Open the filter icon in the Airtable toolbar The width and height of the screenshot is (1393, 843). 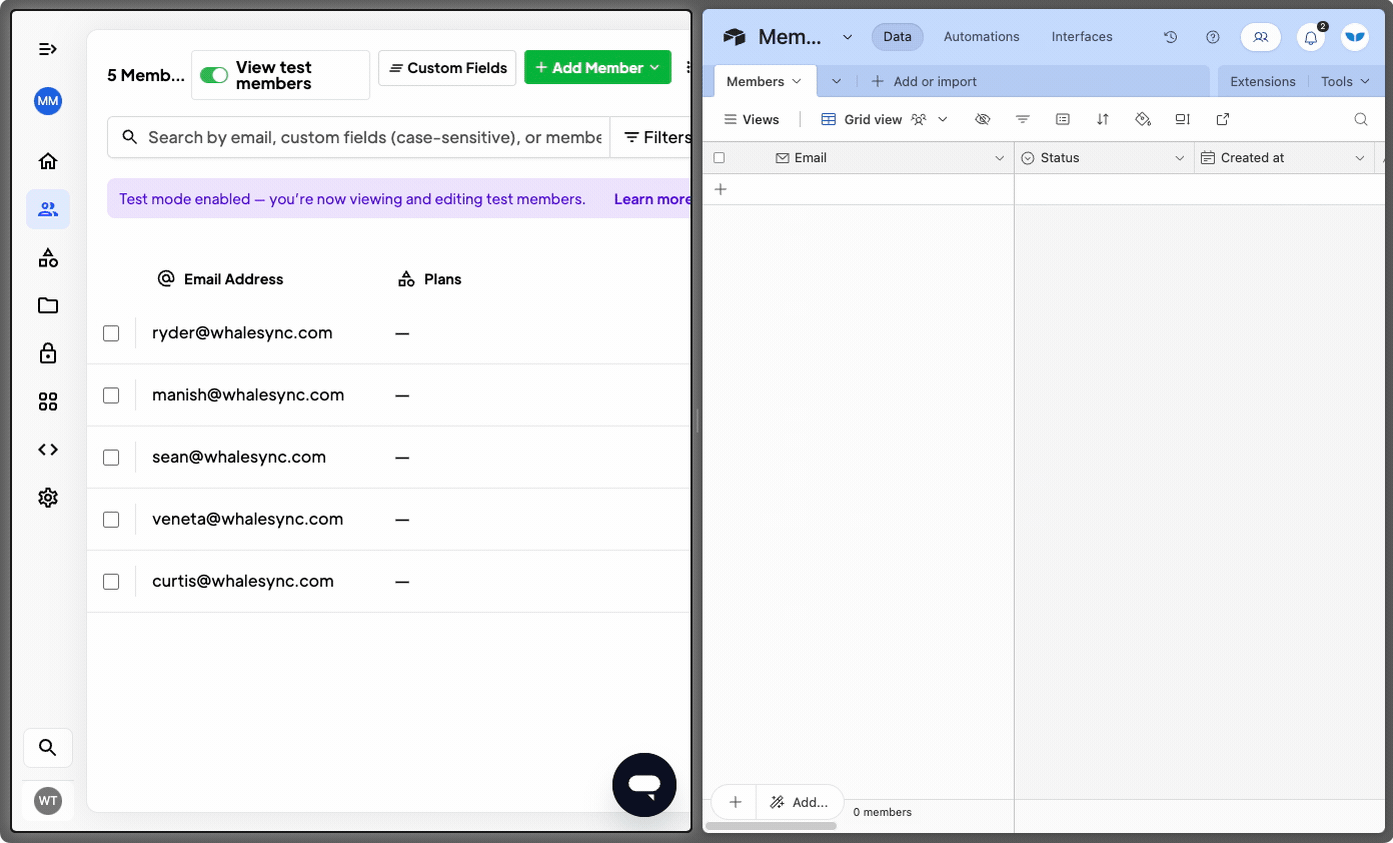1022,119
